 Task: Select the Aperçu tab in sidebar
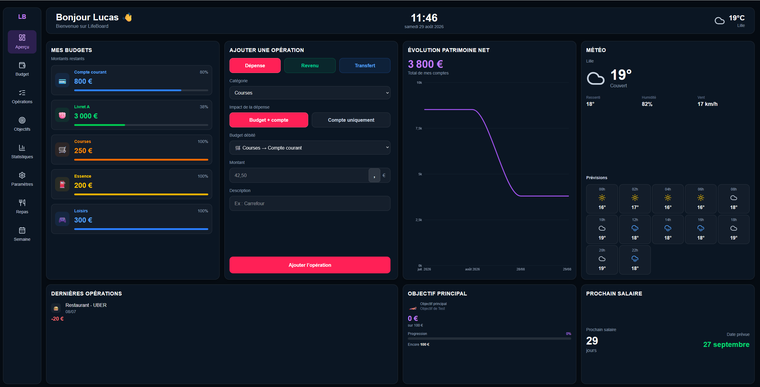point(22,42)
